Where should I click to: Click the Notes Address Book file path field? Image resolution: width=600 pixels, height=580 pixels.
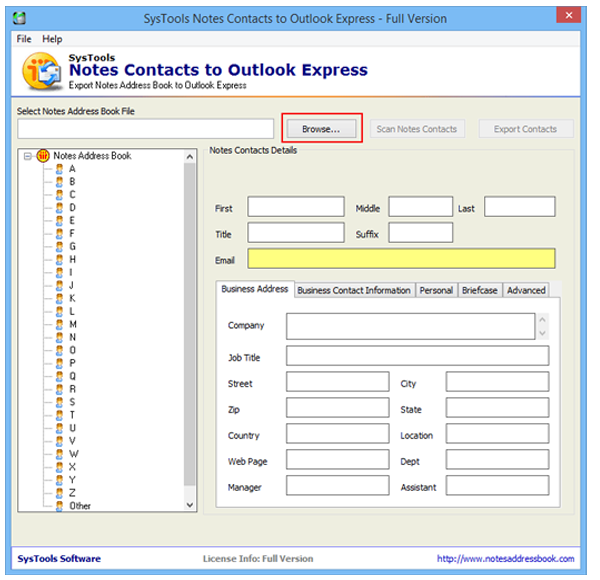point(145,129)
